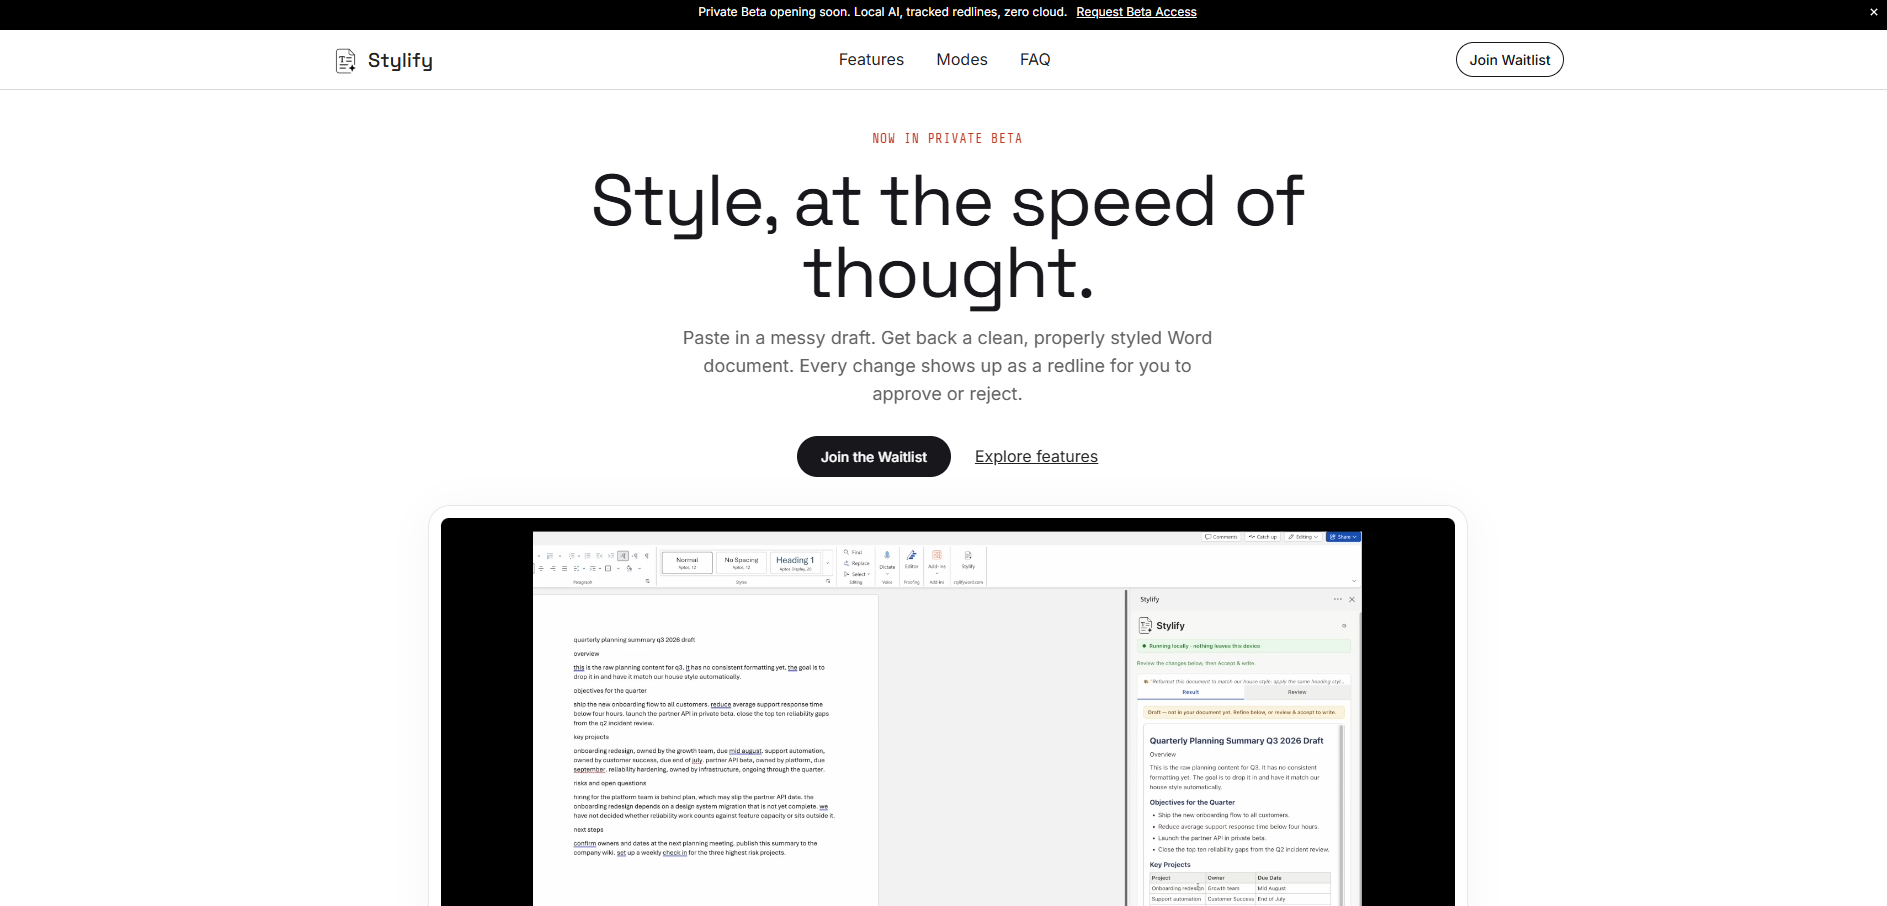1887x906 pixels.
Task: Switch to the Review tab
Action: click(1297, 692)
